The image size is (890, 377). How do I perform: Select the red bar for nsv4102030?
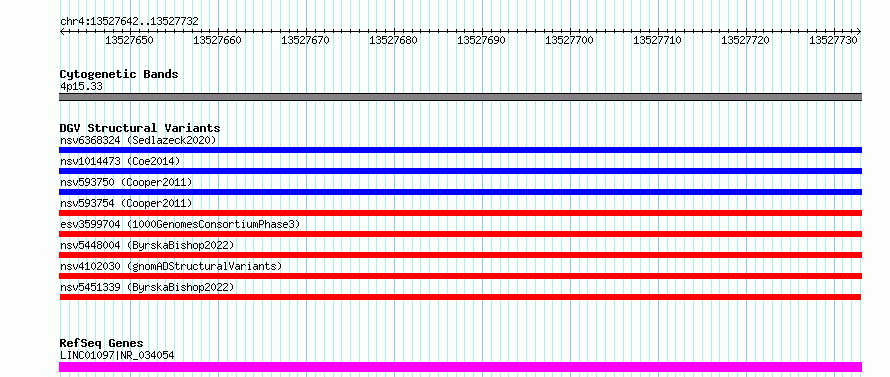point(460,276)
